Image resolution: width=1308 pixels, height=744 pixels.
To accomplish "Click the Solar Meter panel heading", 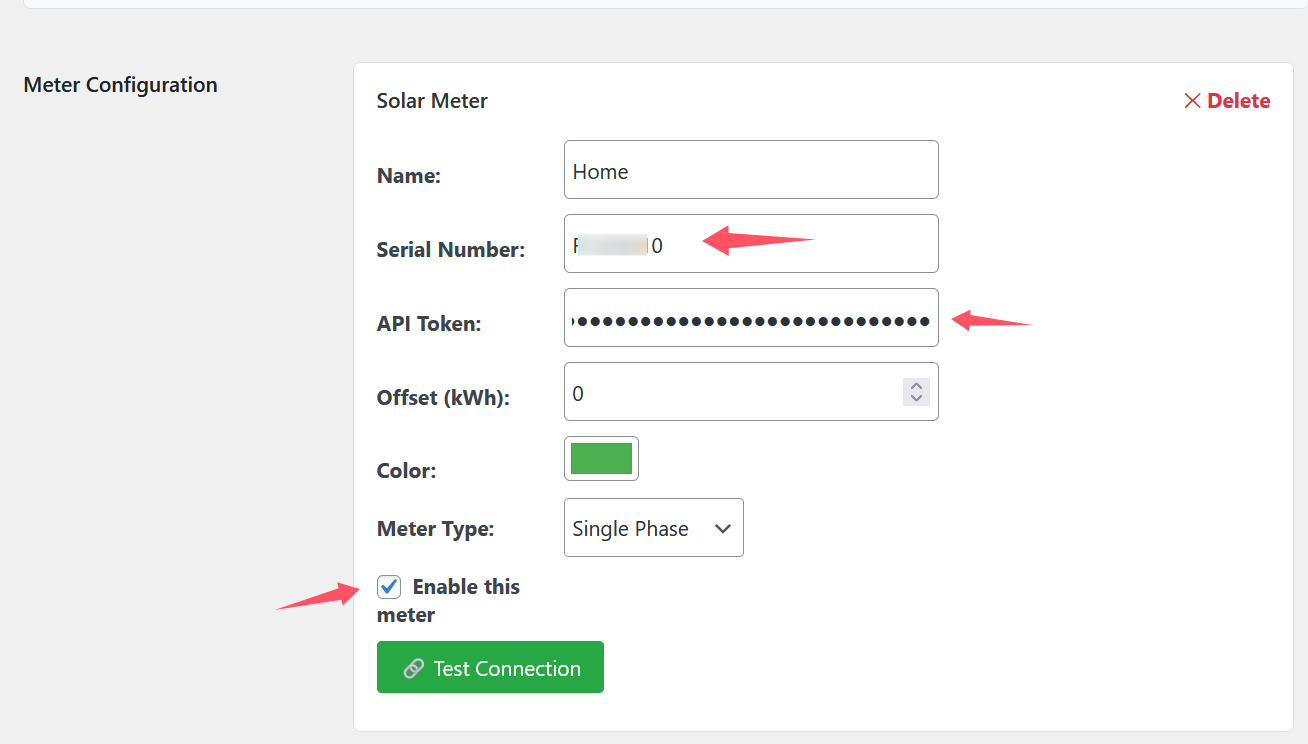I will (432, 101).
